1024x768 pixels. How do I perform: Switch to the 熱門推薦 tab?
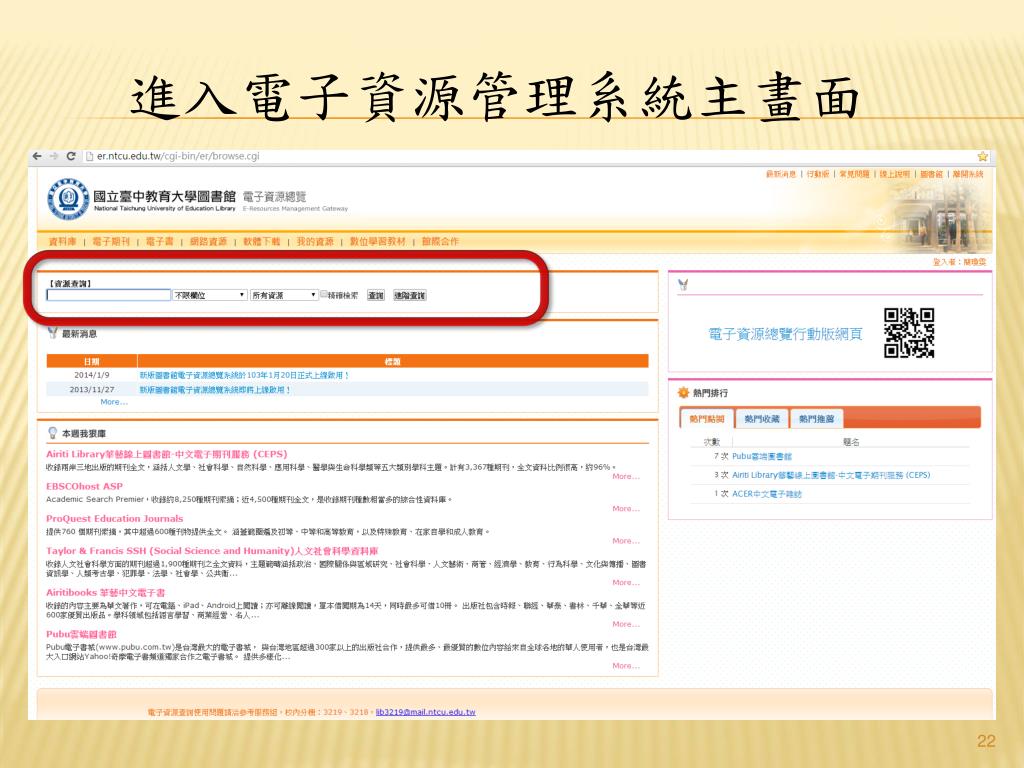click(x=816, y=419)
